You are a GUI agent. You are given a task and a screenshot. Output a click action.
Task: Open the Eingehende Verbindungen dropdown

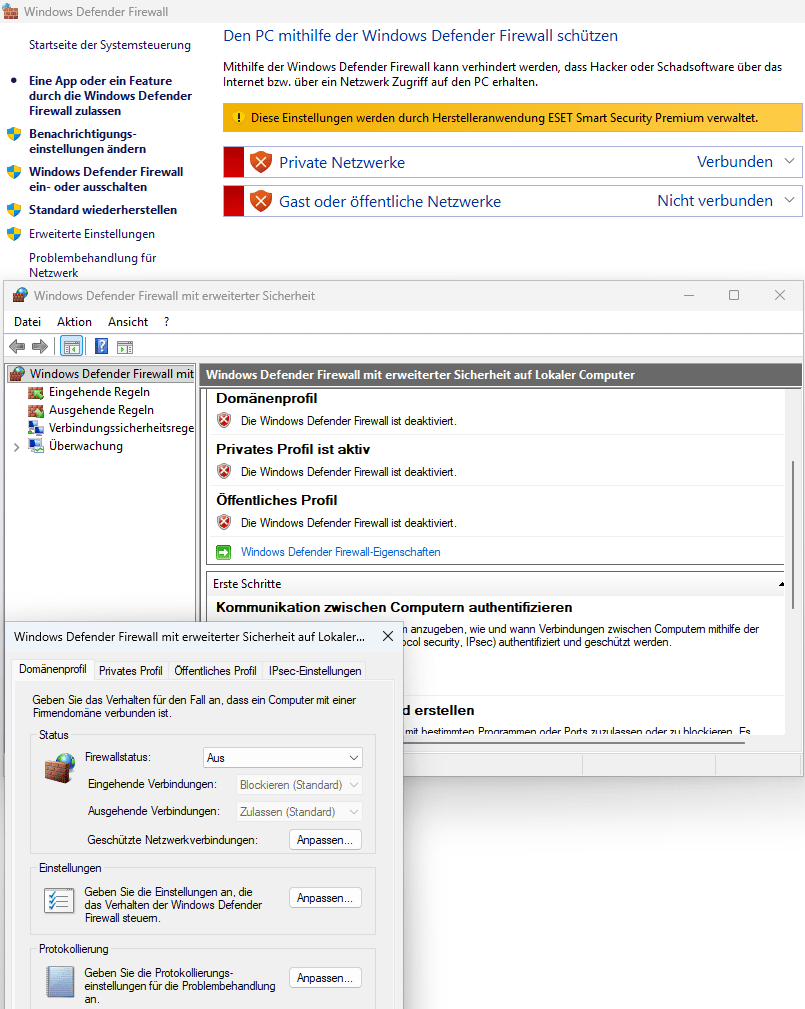pos(299,785)
